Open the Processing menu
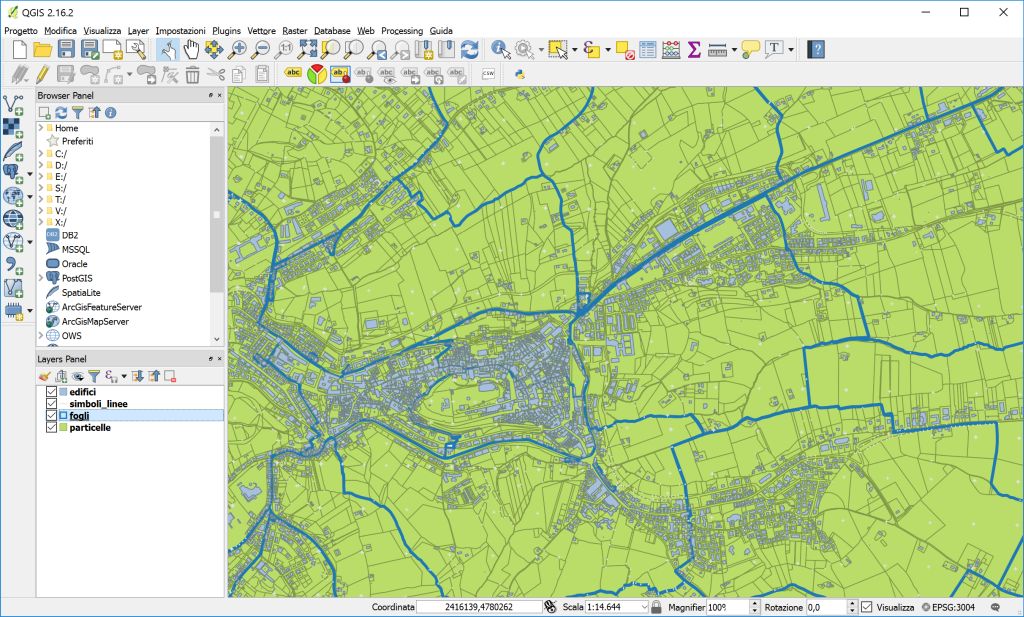 pos(402,31)
